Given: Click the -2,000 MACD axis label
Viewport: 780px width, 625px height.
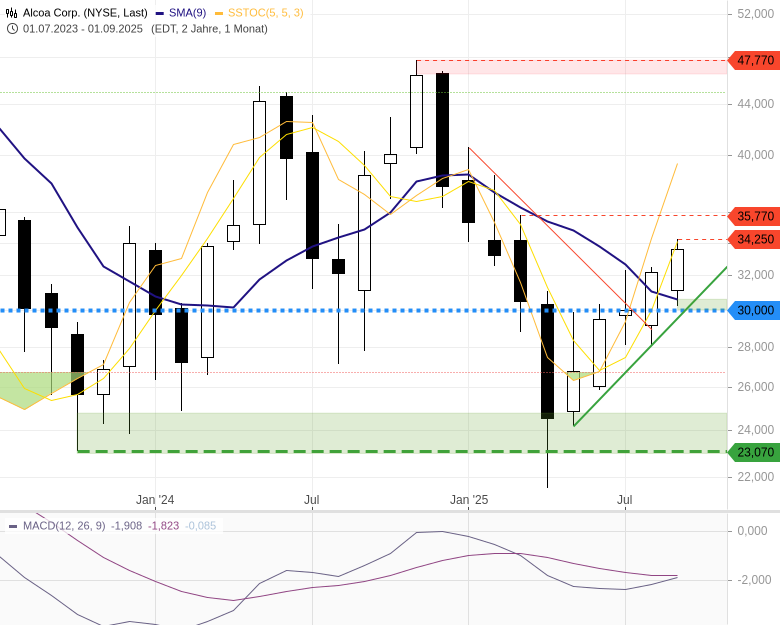Looking at the screenshot, I should coord(754,580).
